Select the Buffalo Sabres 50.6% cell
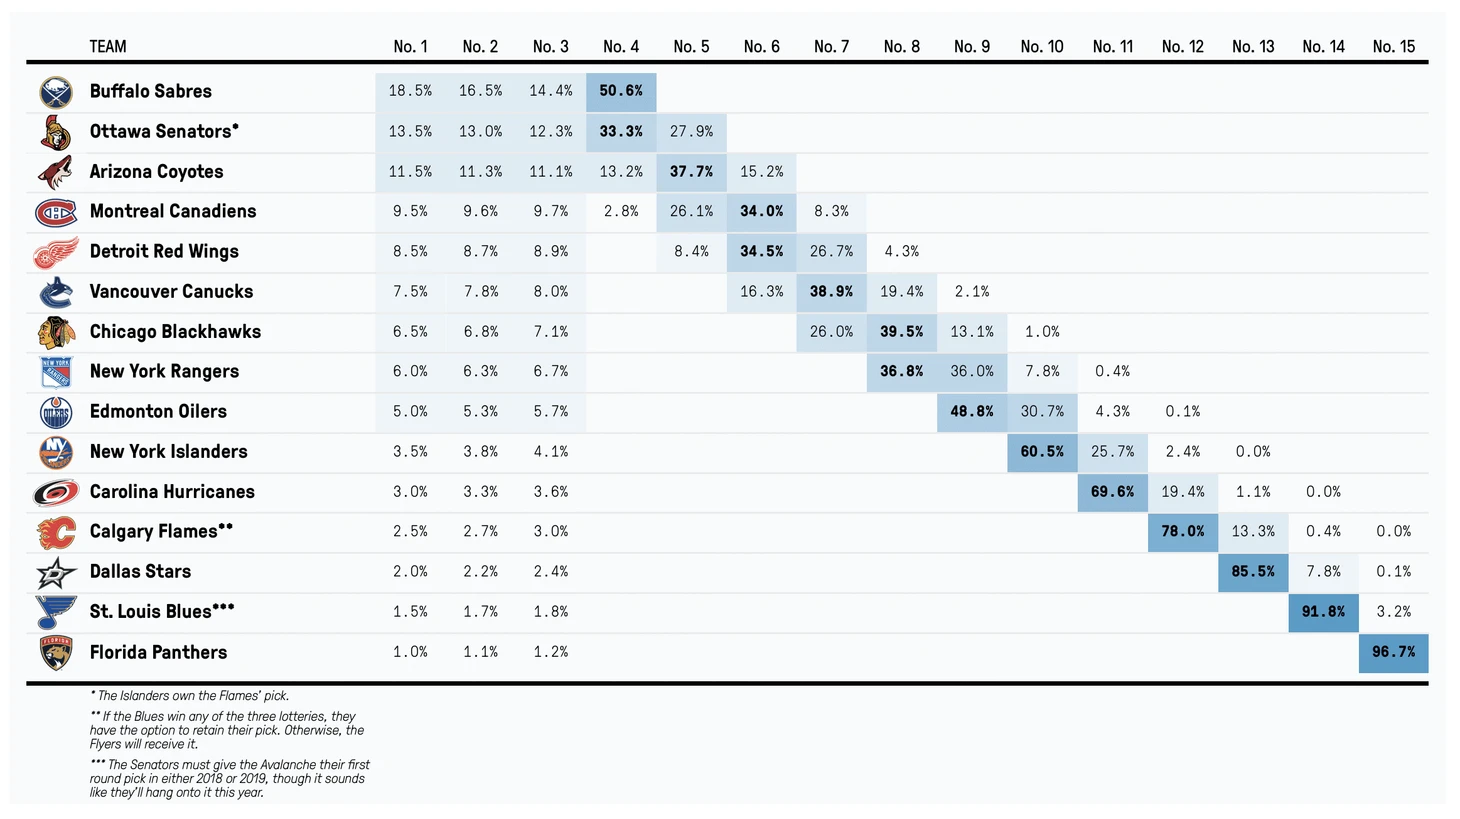Viewport: 1460px width, 819px height. coord(621,92)
